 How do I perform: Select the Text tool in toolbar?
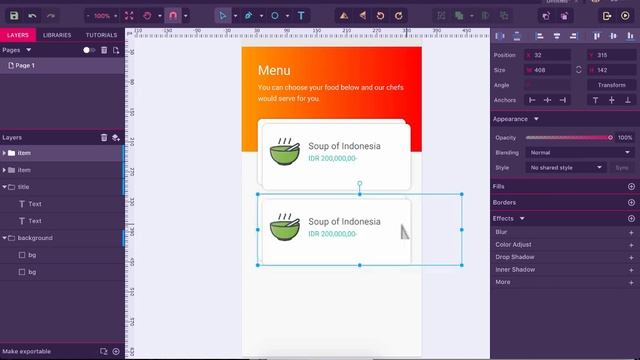(x=301, y=16)
